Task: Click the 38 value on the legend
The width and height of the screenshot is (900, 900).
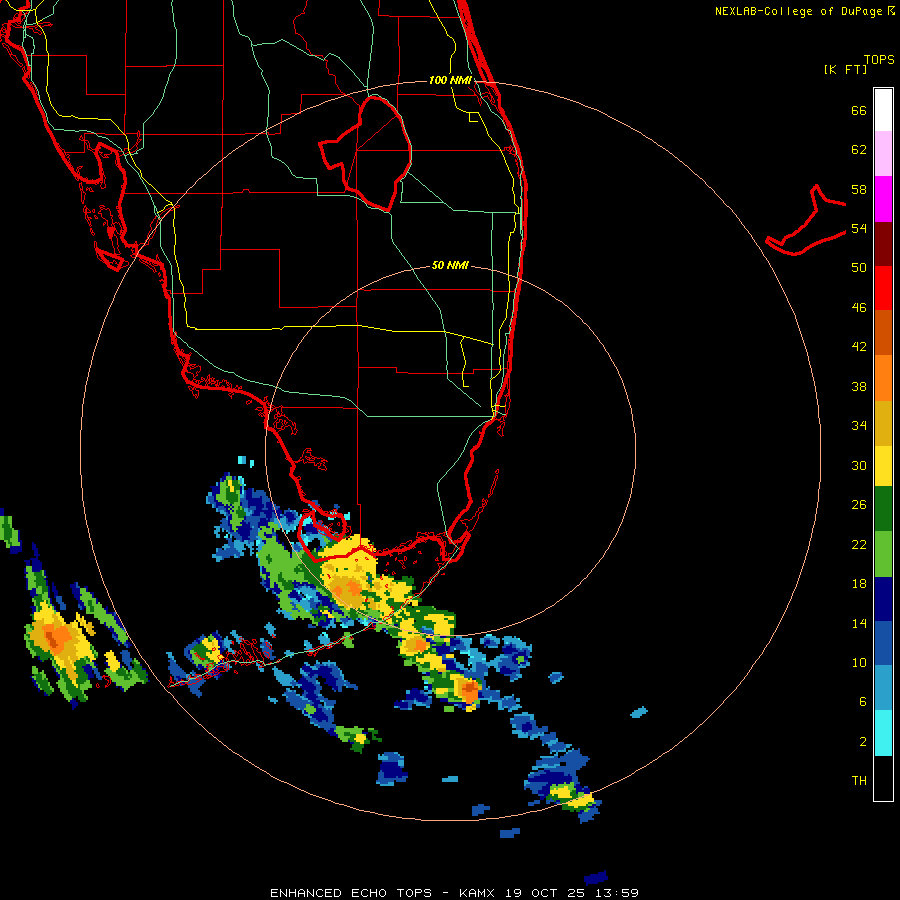Action: [859, 386]
